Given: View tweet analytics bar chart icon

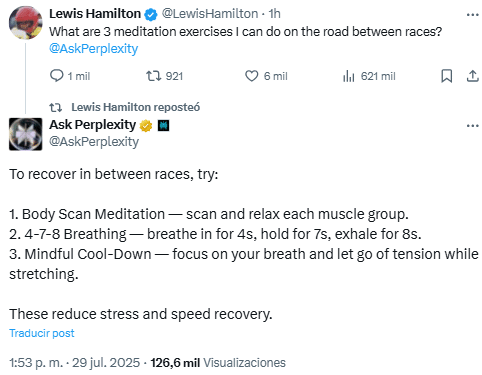Looking at the screenshot, I should tap(348, 76).
